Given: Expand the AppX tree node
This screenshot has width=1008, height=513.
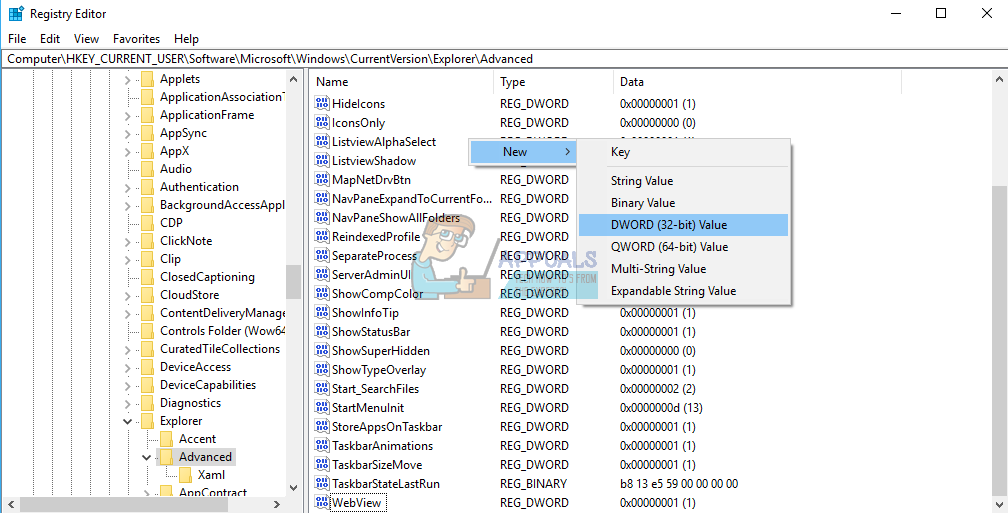Looking at the screenshot, I should tap(127, 152).
